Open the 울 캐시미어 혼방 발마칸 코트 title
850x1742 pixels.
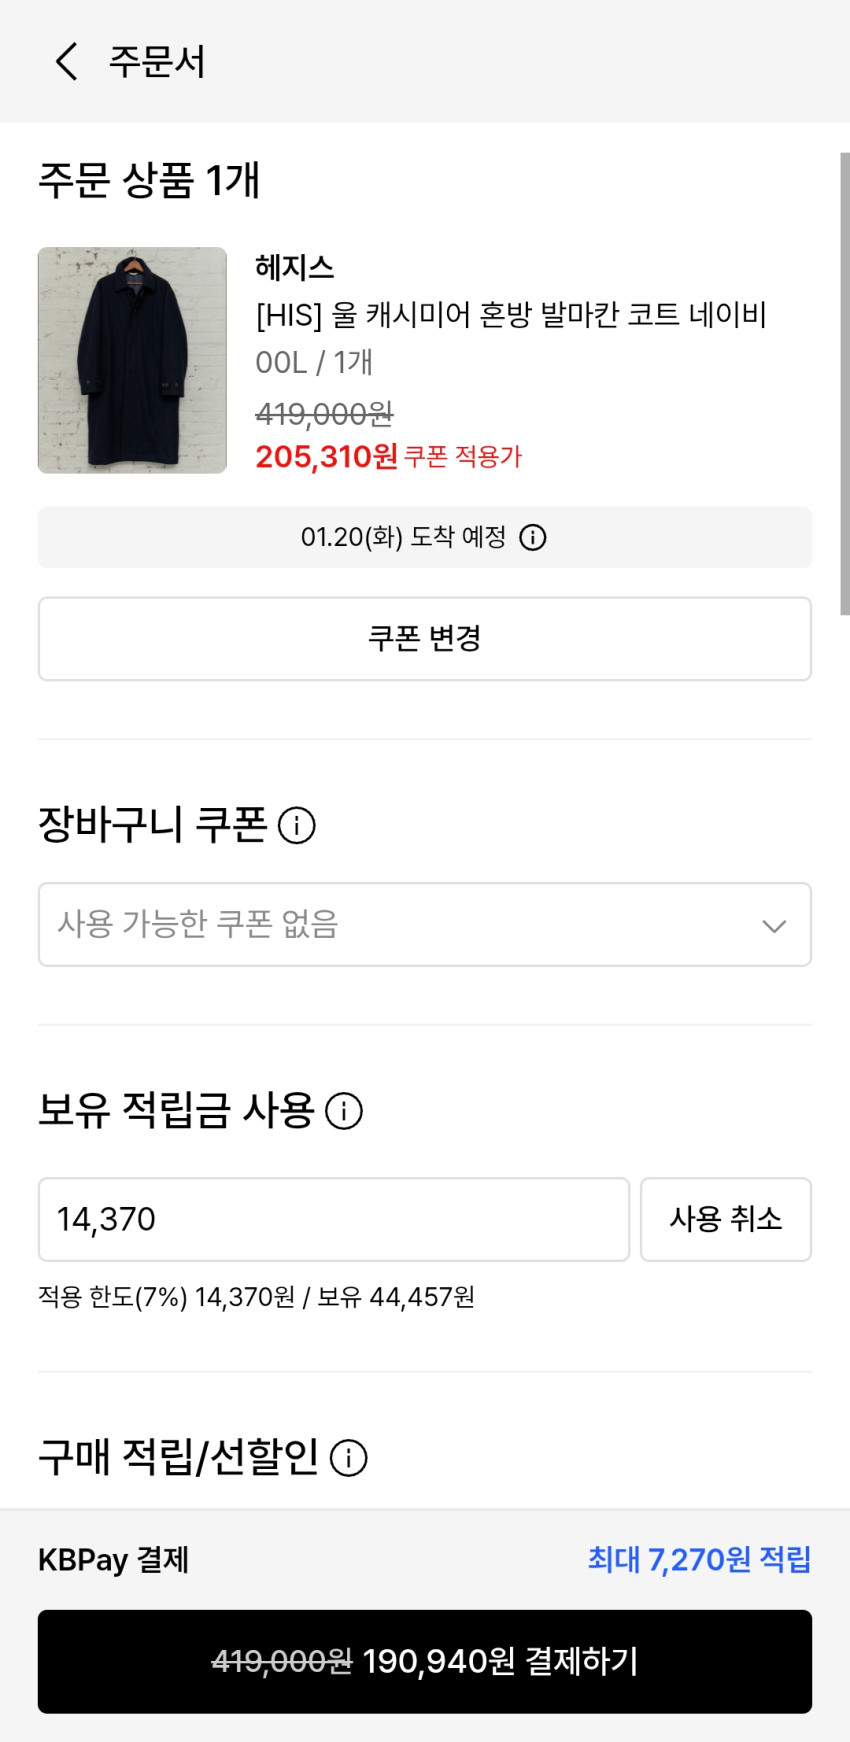511,315
